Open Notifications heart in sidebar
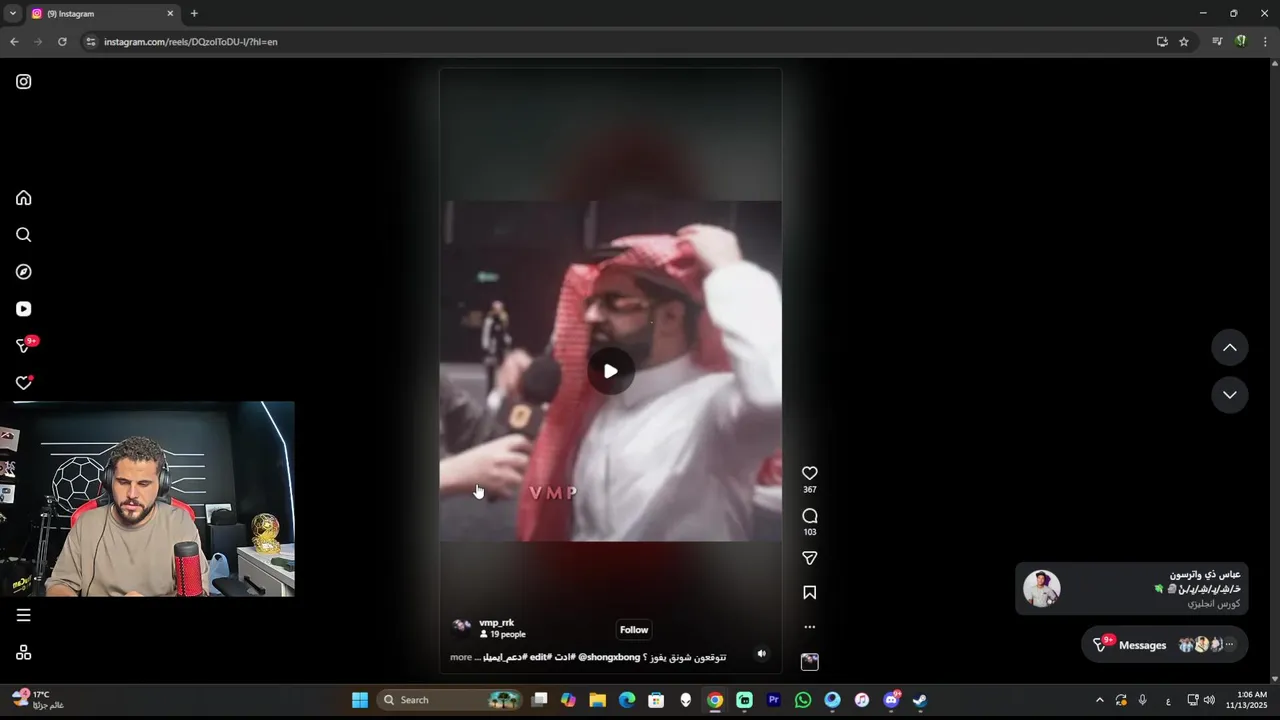This screenshot has width=1280, height=720. [x=25, y=382]
